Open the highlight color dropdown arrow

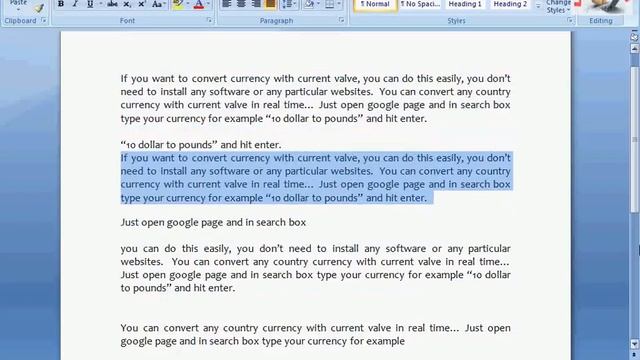point(188,4)
